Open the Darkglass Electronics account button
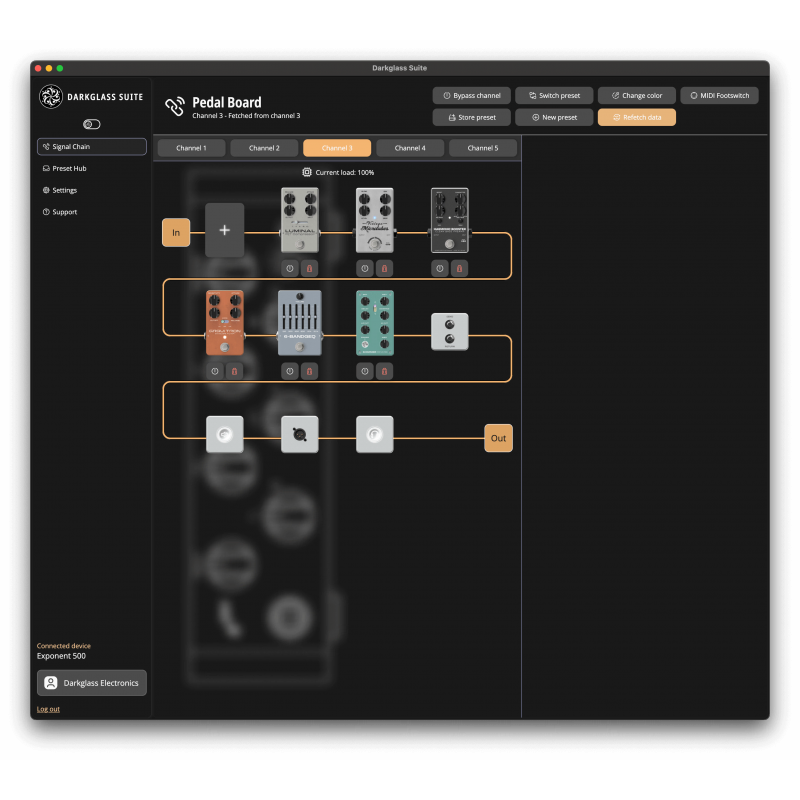This screenshot has height=800, width=800. pos(92,683)
